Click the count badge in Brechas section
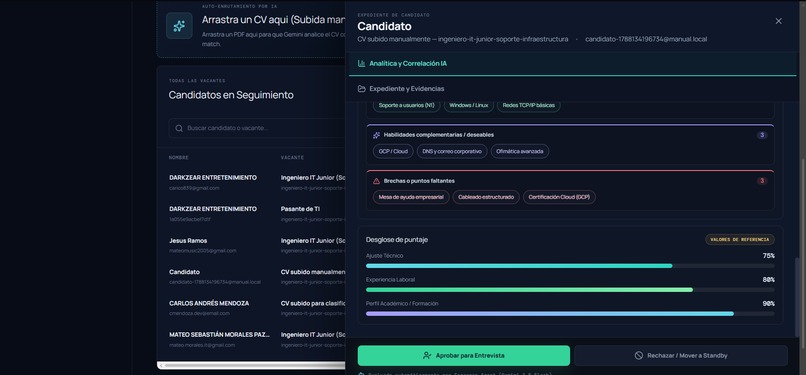 (x=762, y=181)
